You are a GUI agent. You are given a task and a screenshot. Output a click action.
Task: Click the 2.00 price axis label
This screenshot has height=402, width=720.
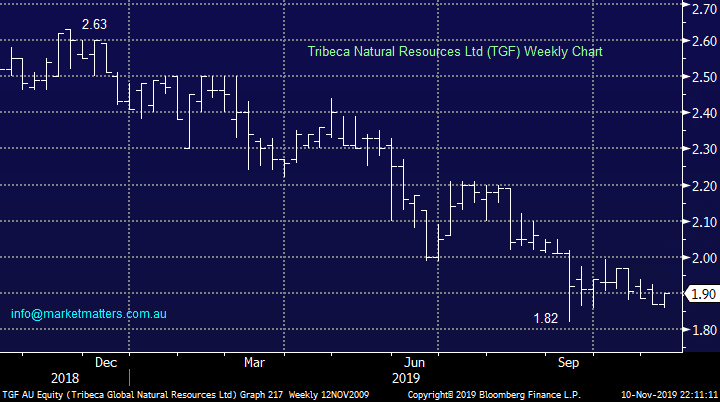pos(698,258)
